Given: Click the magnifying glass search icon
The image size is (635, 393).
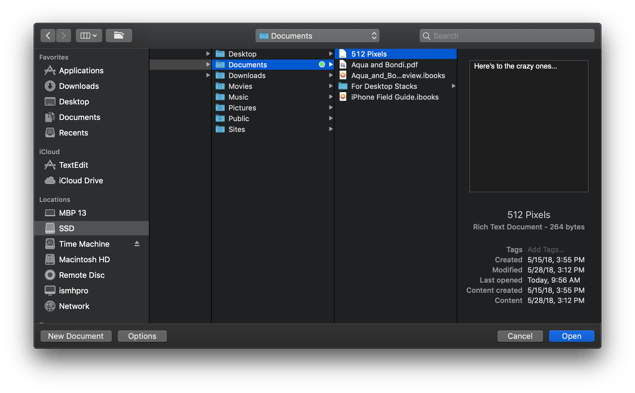Looking at the screenshot, I should 426,36.
